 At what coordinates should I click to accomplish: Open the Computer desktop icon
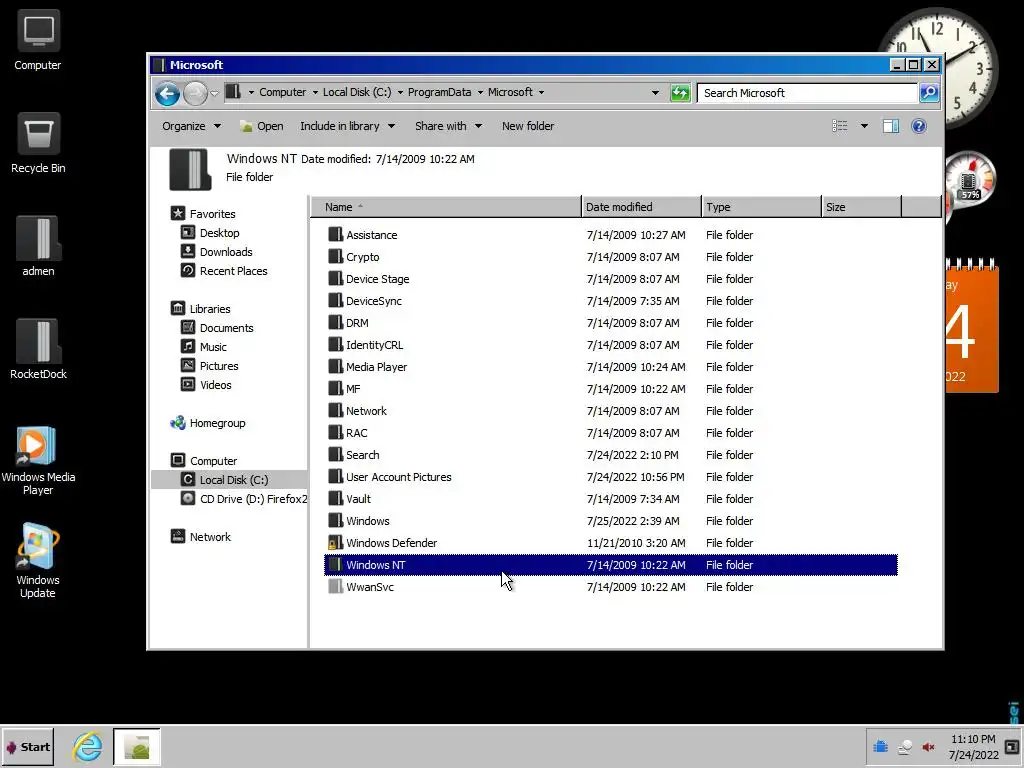tap(38, 40)
